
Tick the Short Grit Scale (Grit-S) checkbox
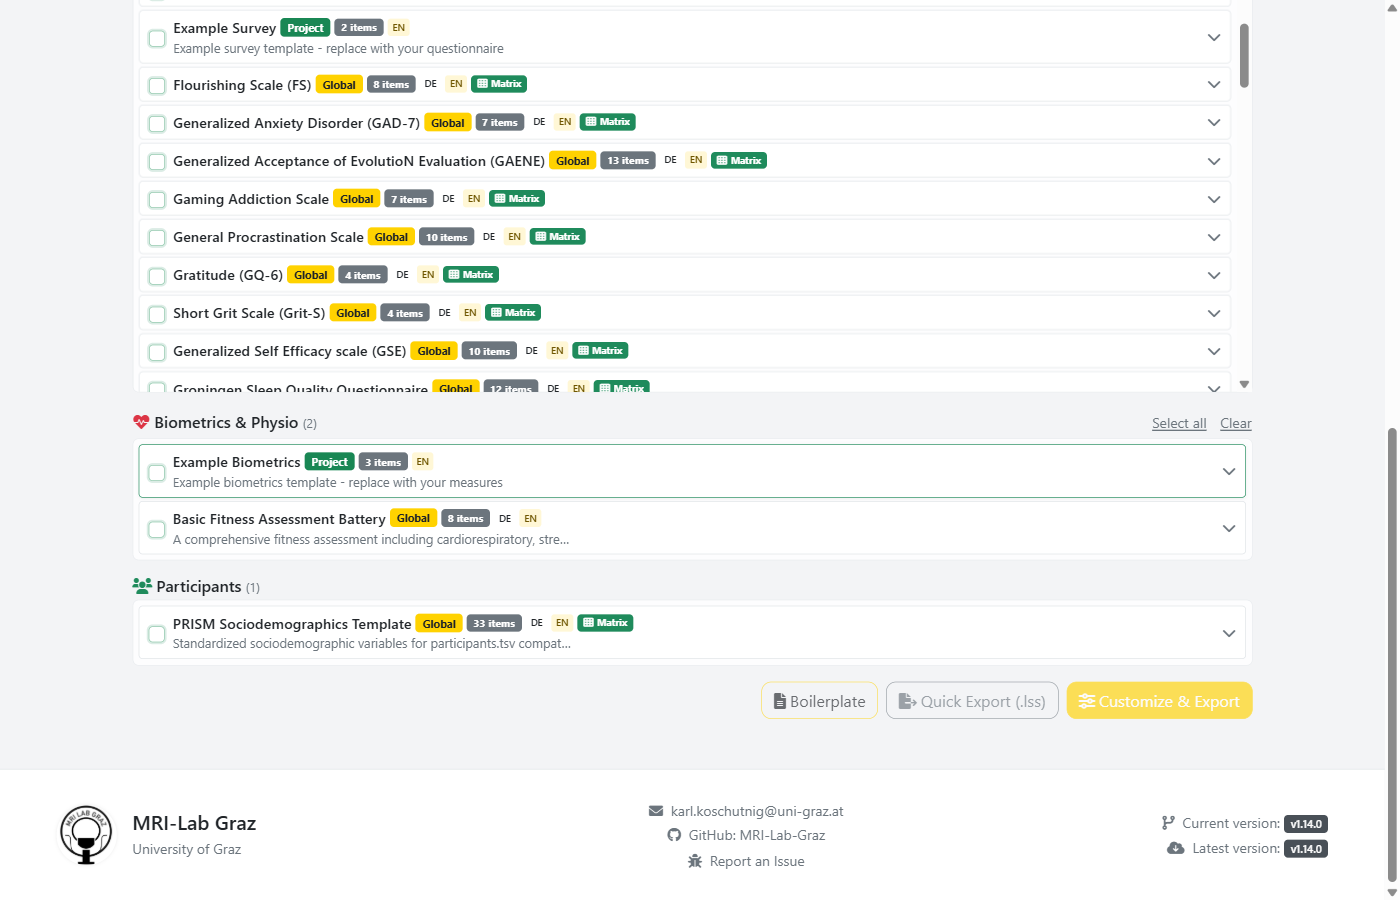157,314
